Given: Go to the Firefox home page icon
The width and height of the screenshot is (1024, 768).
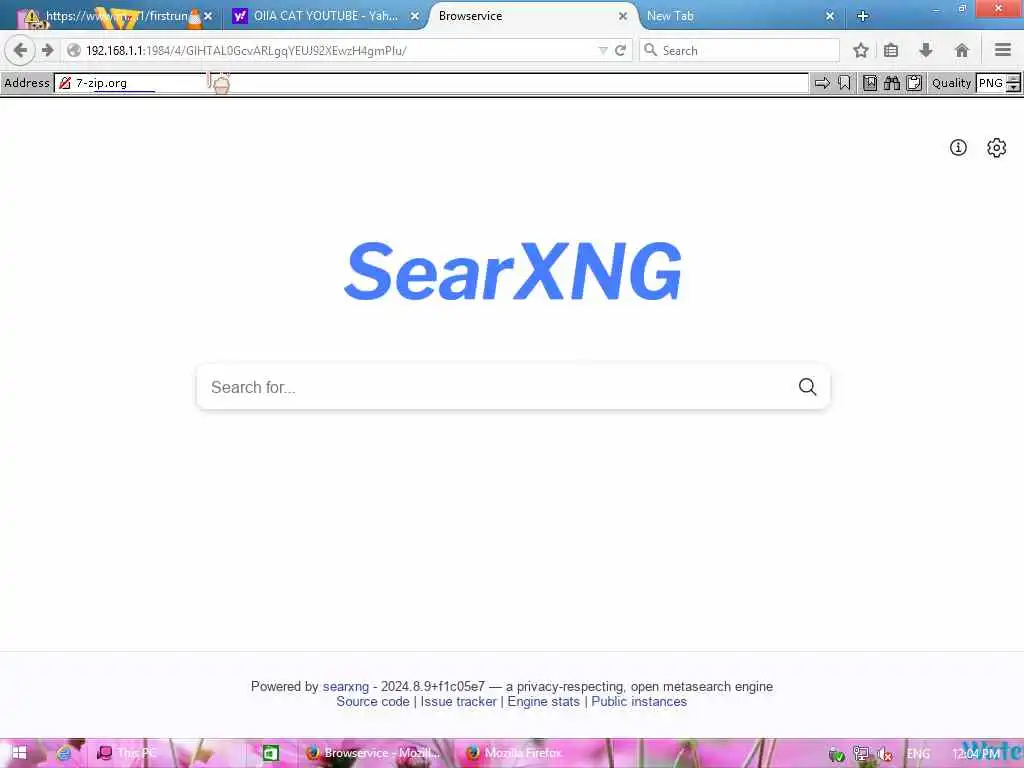Looking at the screenshot, I should coord(961,50).
